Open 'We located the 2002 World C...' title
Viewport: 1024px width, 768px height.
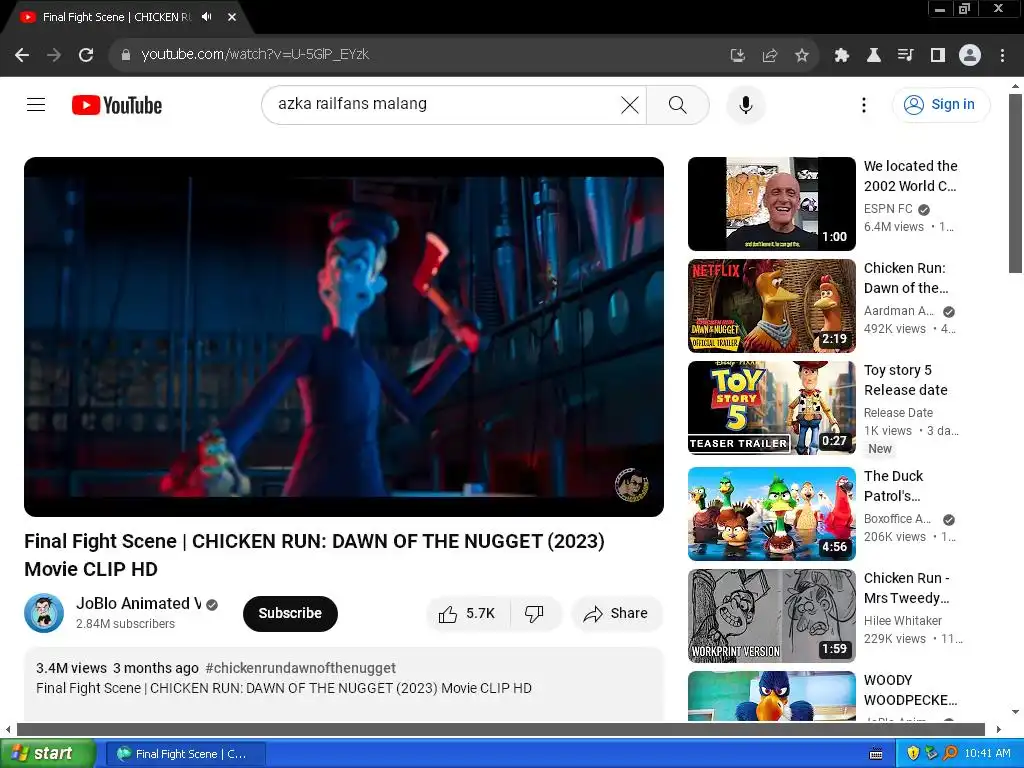pyautogui.click(x=910, y=176)
